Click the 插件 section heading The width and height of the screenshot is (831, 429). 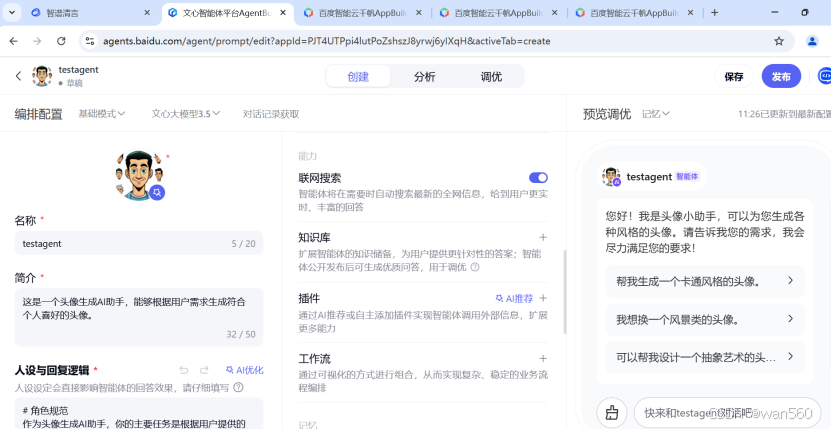coord(309,298)
